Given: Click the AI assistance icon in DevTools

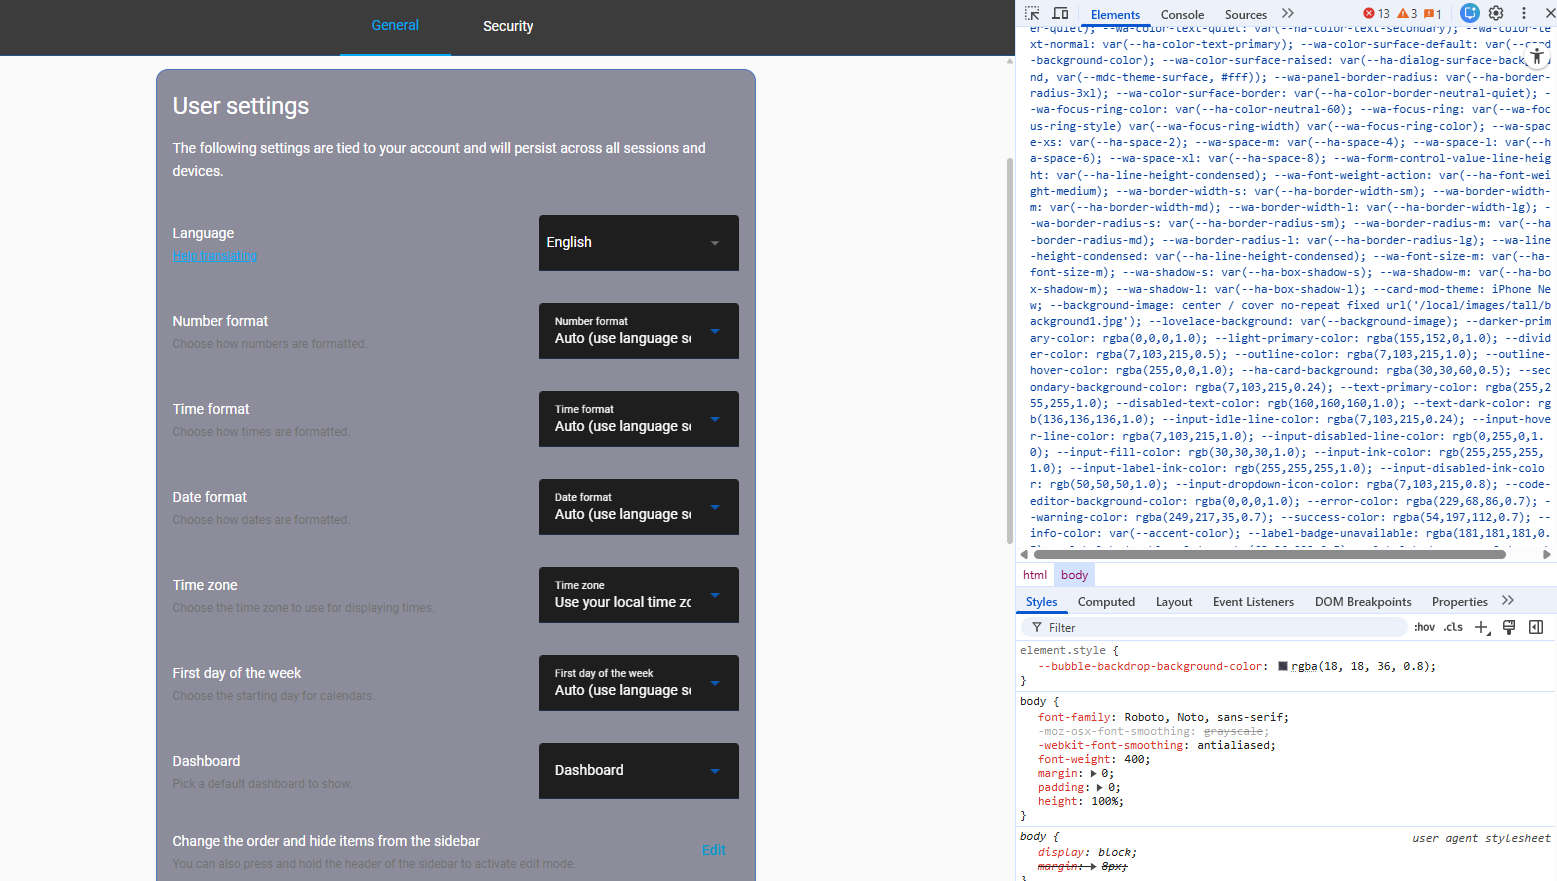Looking at the screenshot, I should click(1469, 13).
